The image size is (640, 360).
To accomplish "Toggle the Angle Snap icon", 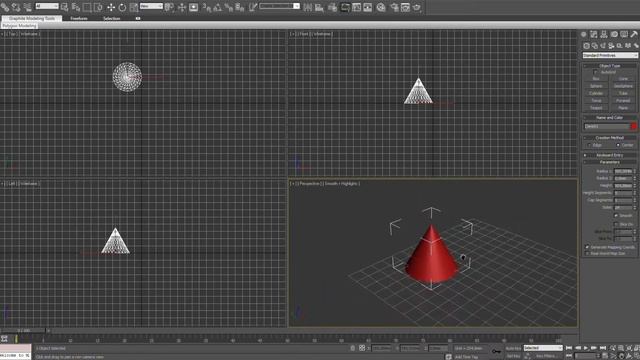I will pyautogui.click(x=218, y=7).
